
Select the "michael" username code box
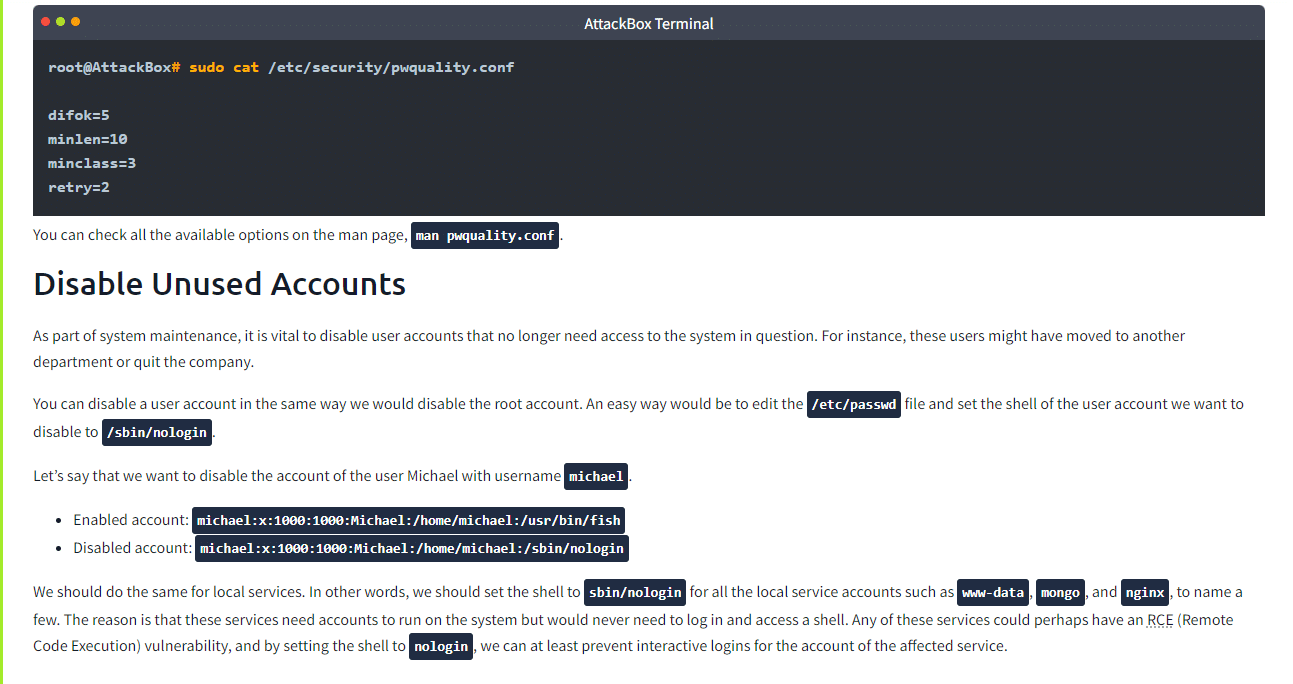[x=595, y=476]
